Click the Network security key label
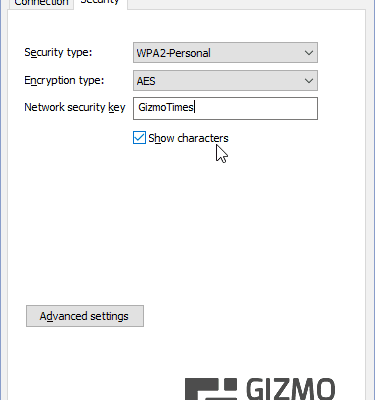 [75, 107]
